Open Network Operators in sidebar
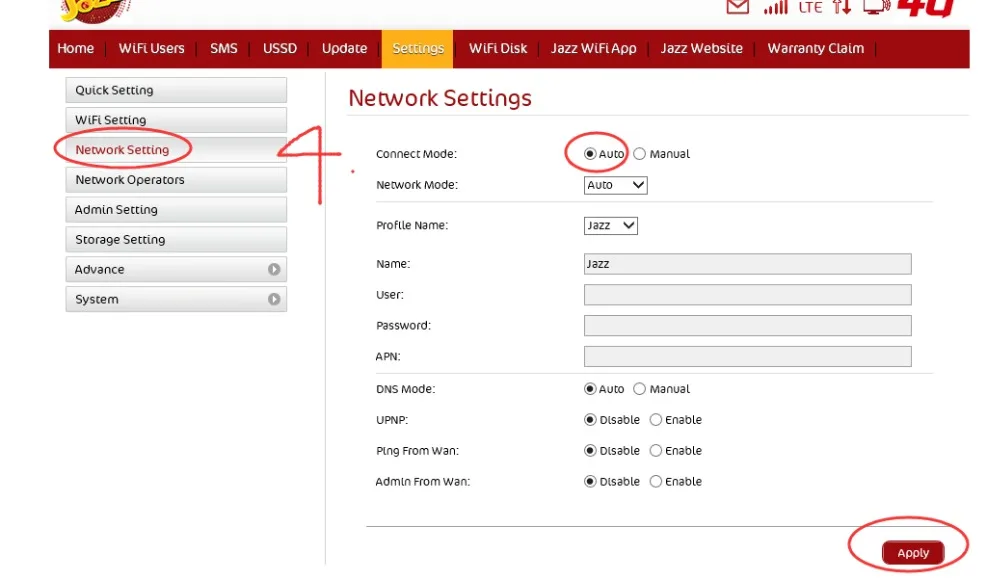The image size is (1000, 580). click(x=176, y=180)
